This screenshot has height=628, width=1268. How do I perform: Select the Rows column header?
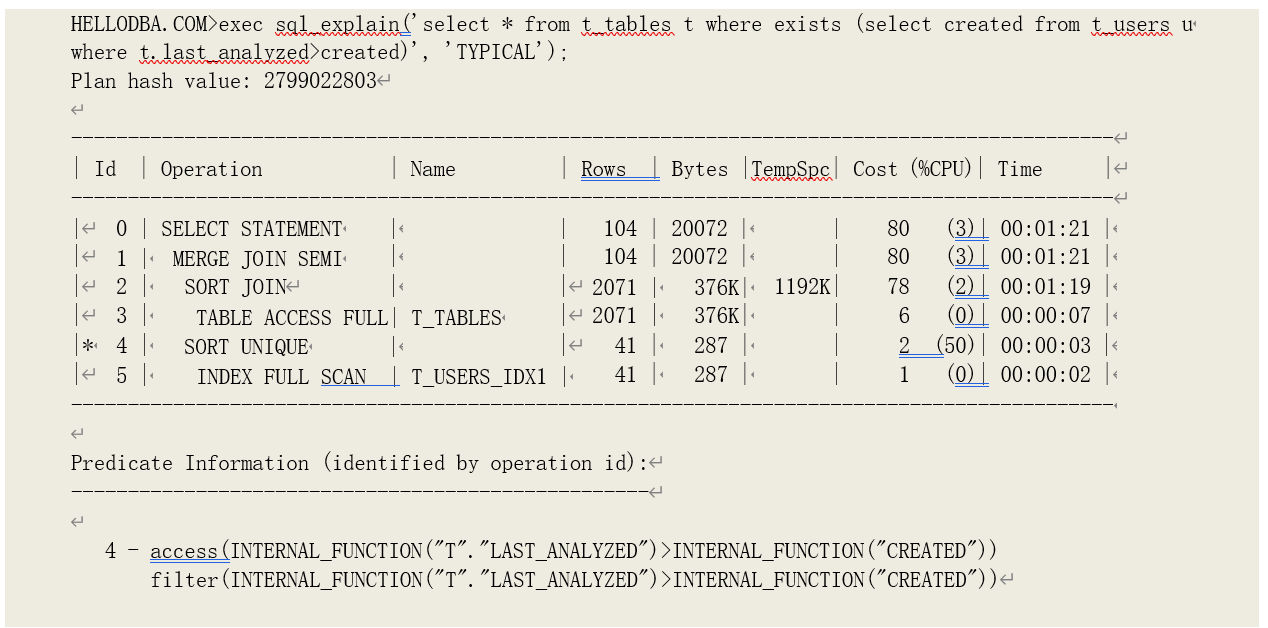pyautogui.click(x=603, y=169)
